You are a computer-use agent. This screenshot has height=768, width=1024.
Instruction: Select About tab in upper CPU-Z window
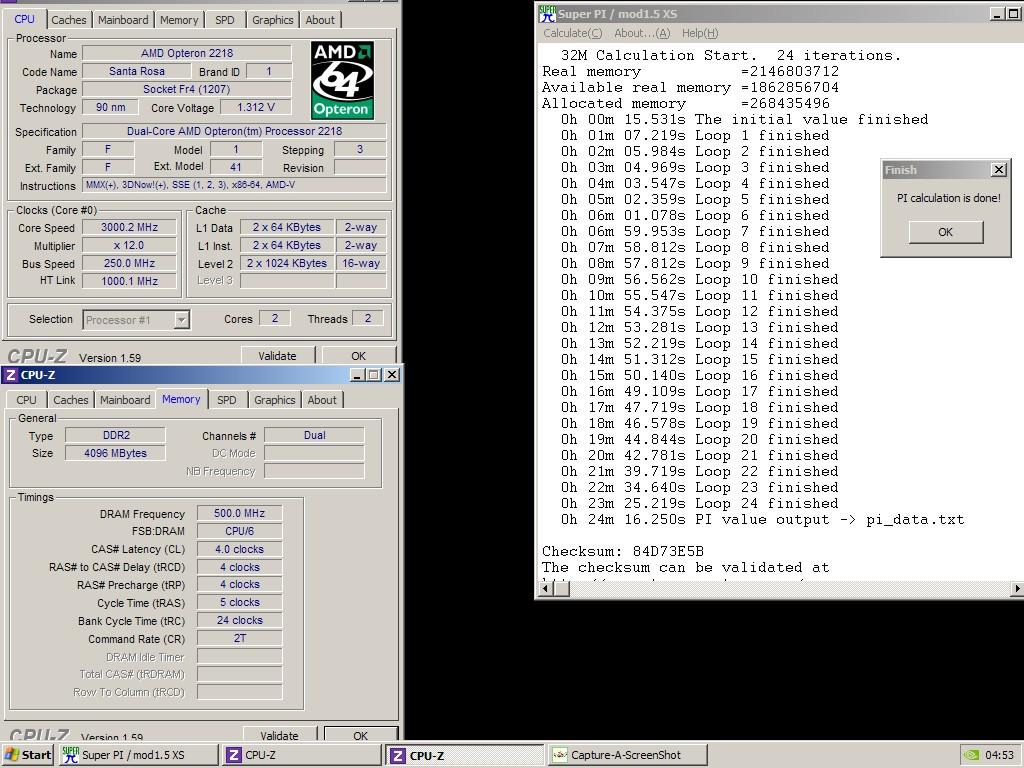click(320, 20)
